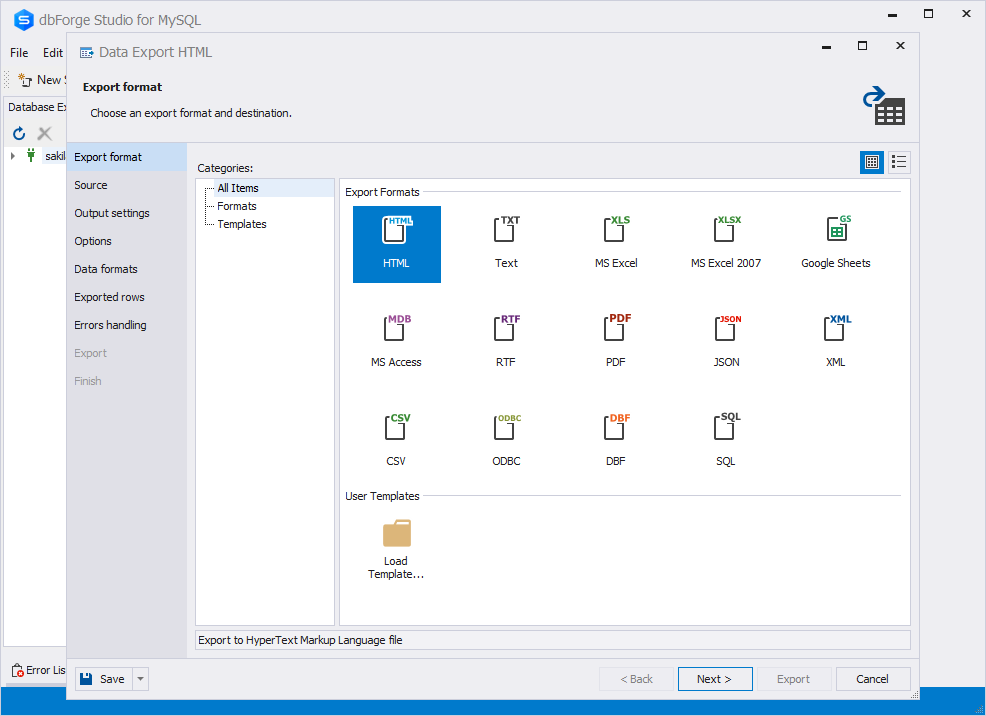The width and height of the screenshot is (986, 716).
Task: Click the Database Explorer panel title
Action: 36,107
